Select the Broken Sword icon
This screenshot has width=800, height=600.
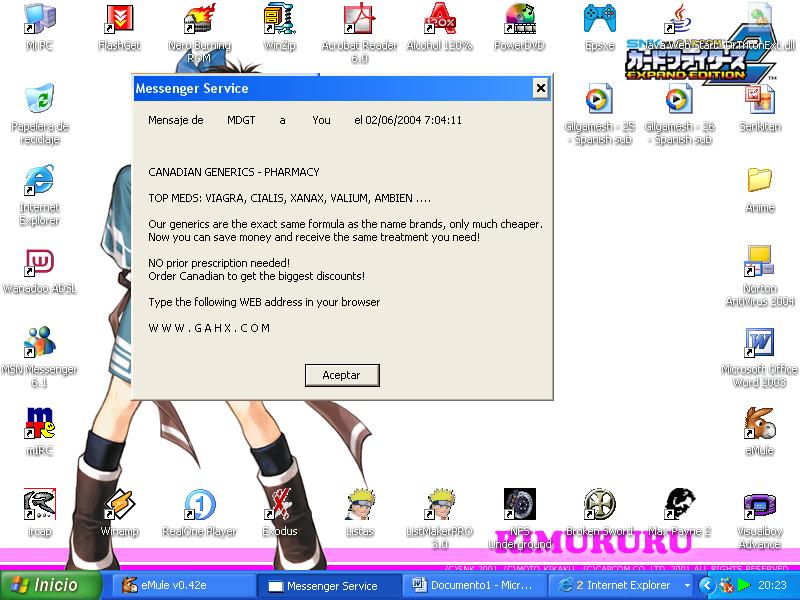(599, 512)
